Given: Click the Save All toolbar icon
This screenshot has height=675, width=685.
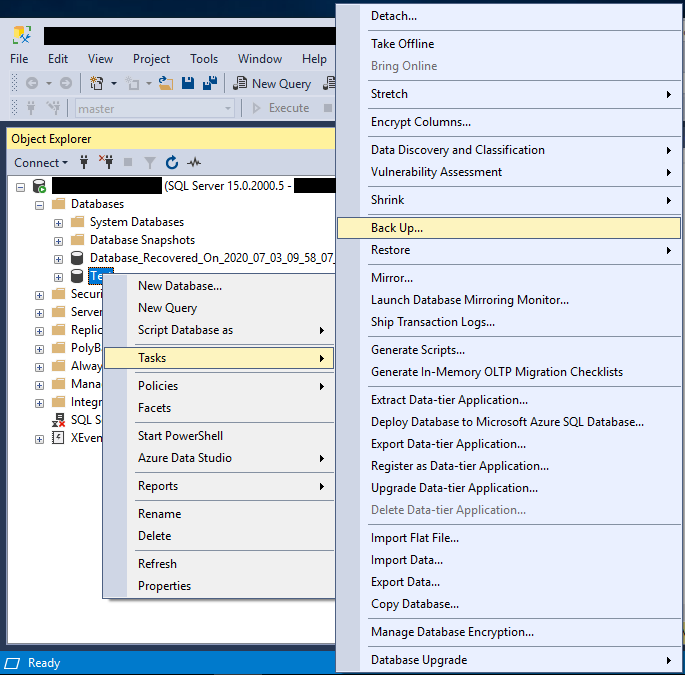Looking at the screenshot, I should pyautogui.click(x=210, y=84).
